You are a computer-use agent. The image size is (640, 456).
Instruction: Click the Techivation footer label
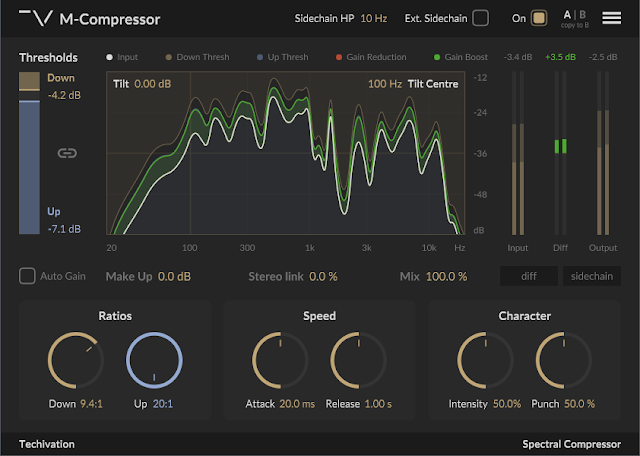pyautogui.click(x=47, y=444)
